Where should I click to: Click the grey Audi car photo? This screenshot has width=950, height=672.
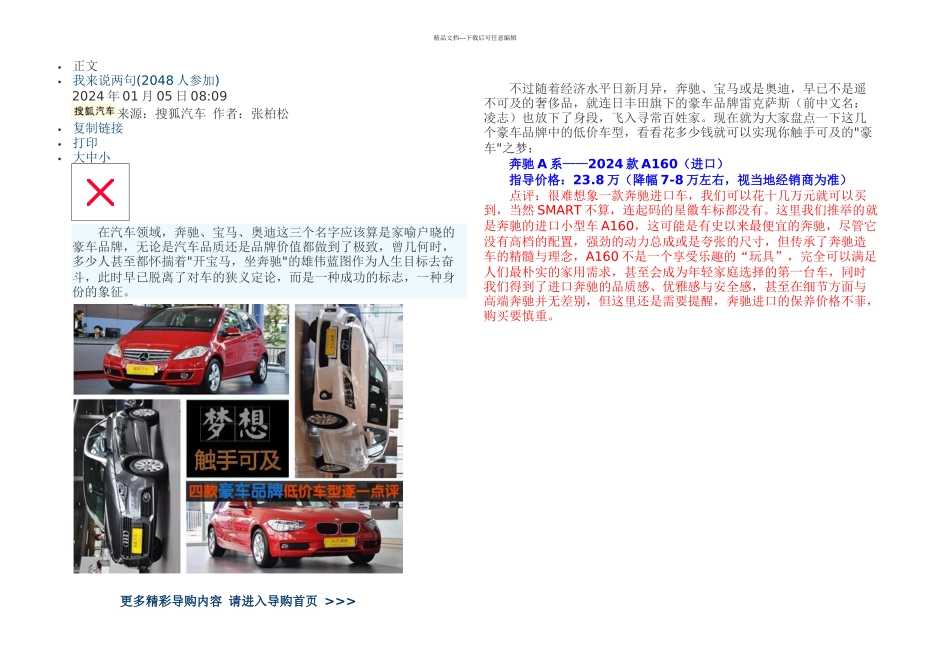(127, 486)
